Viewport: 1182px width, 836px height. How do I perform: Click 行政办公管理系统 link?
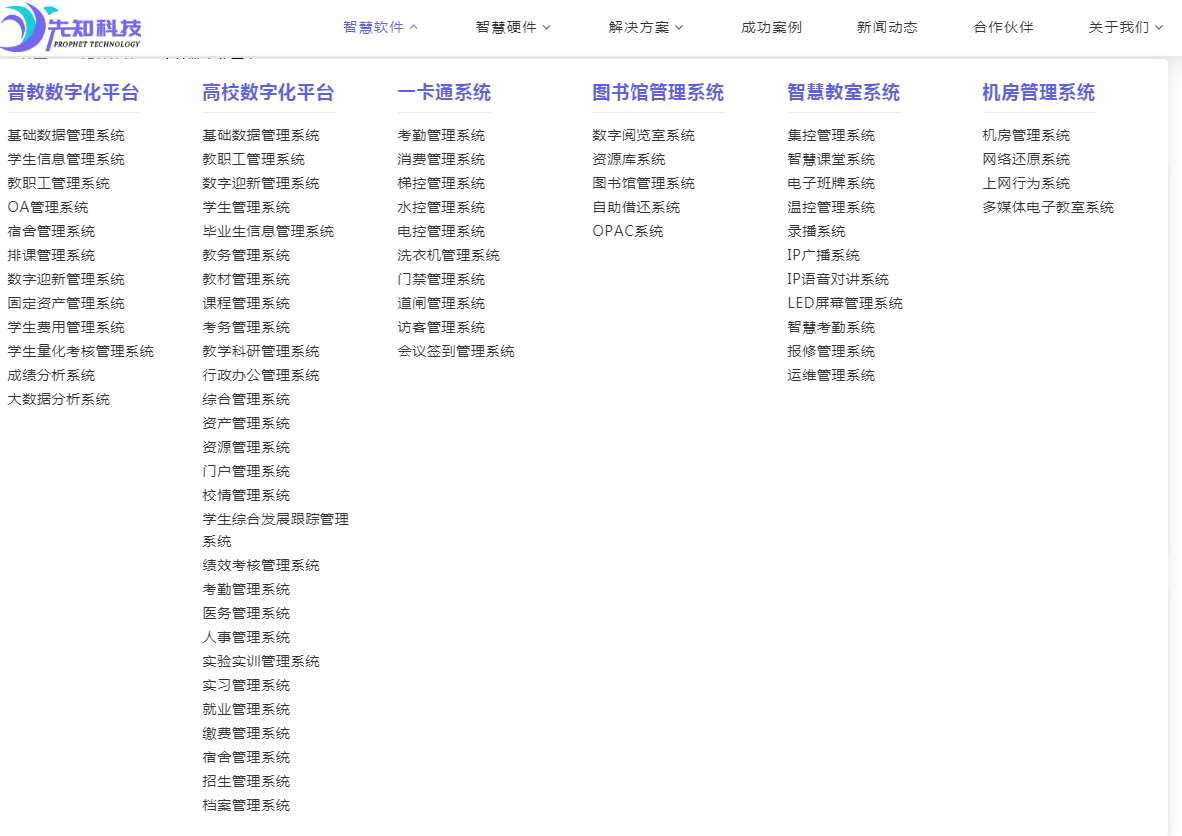point(261,375)
